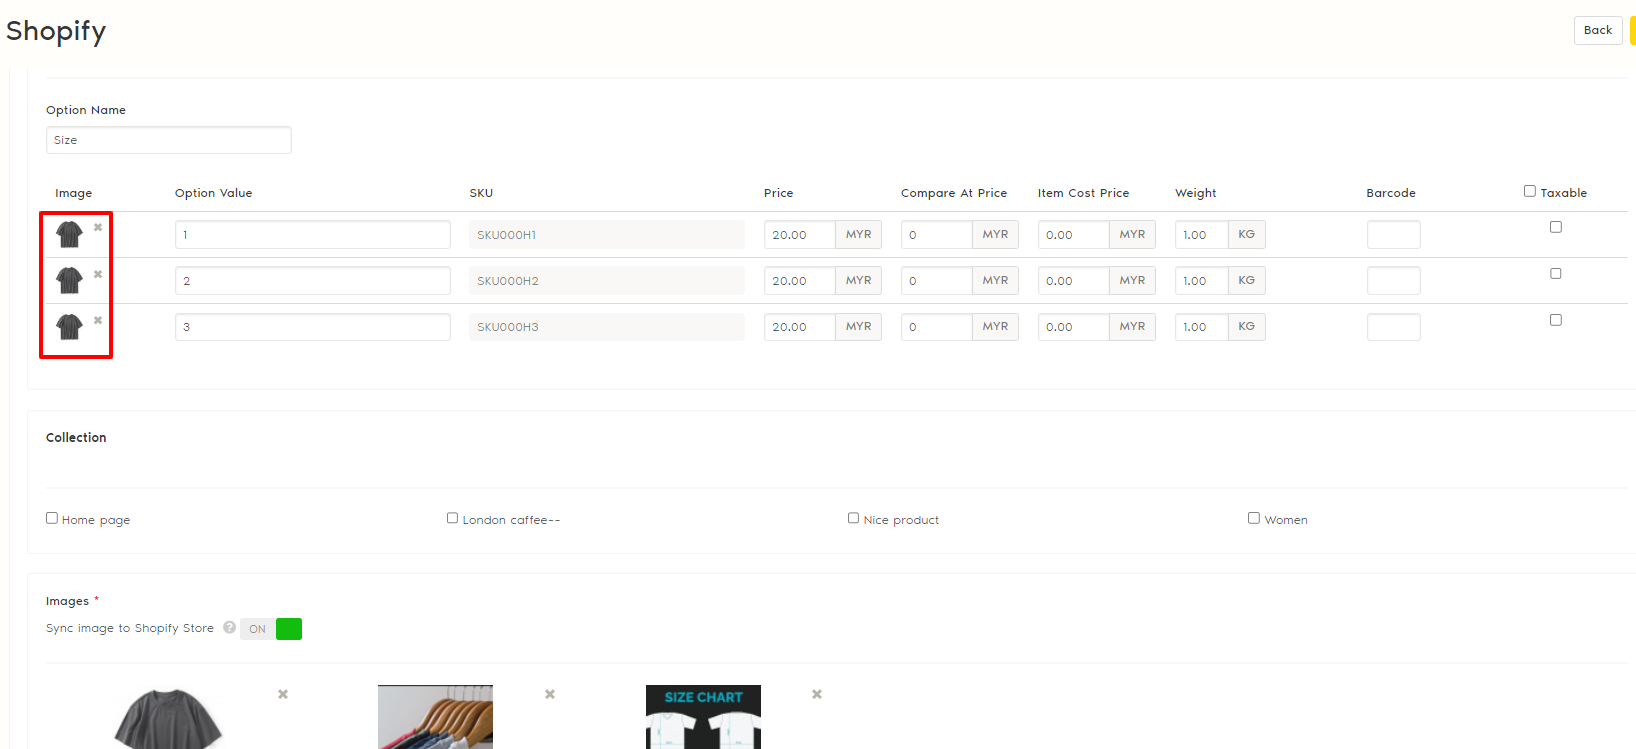Edit Item Cost Price for SKU000H3 row
The height and width of the screenshot is (749, 1636).
(1074, 327)
